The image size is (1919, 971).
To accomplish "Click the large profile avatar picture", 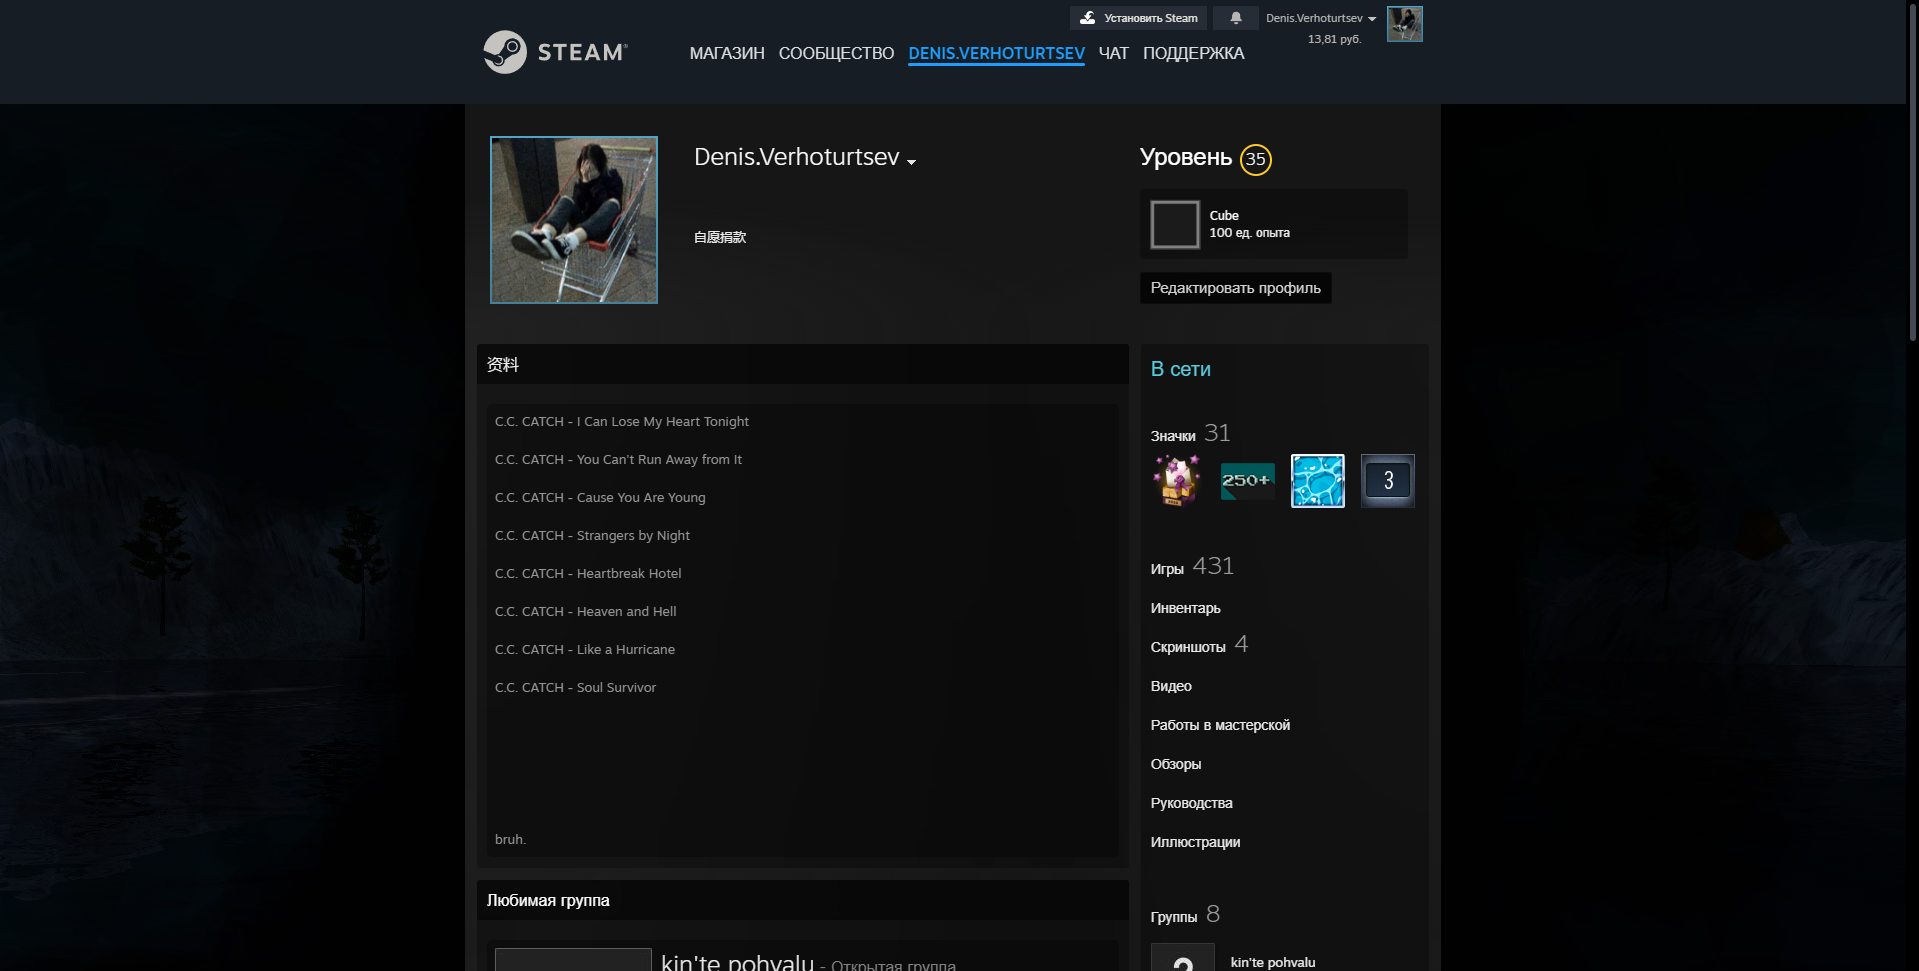I will [574, 220].
